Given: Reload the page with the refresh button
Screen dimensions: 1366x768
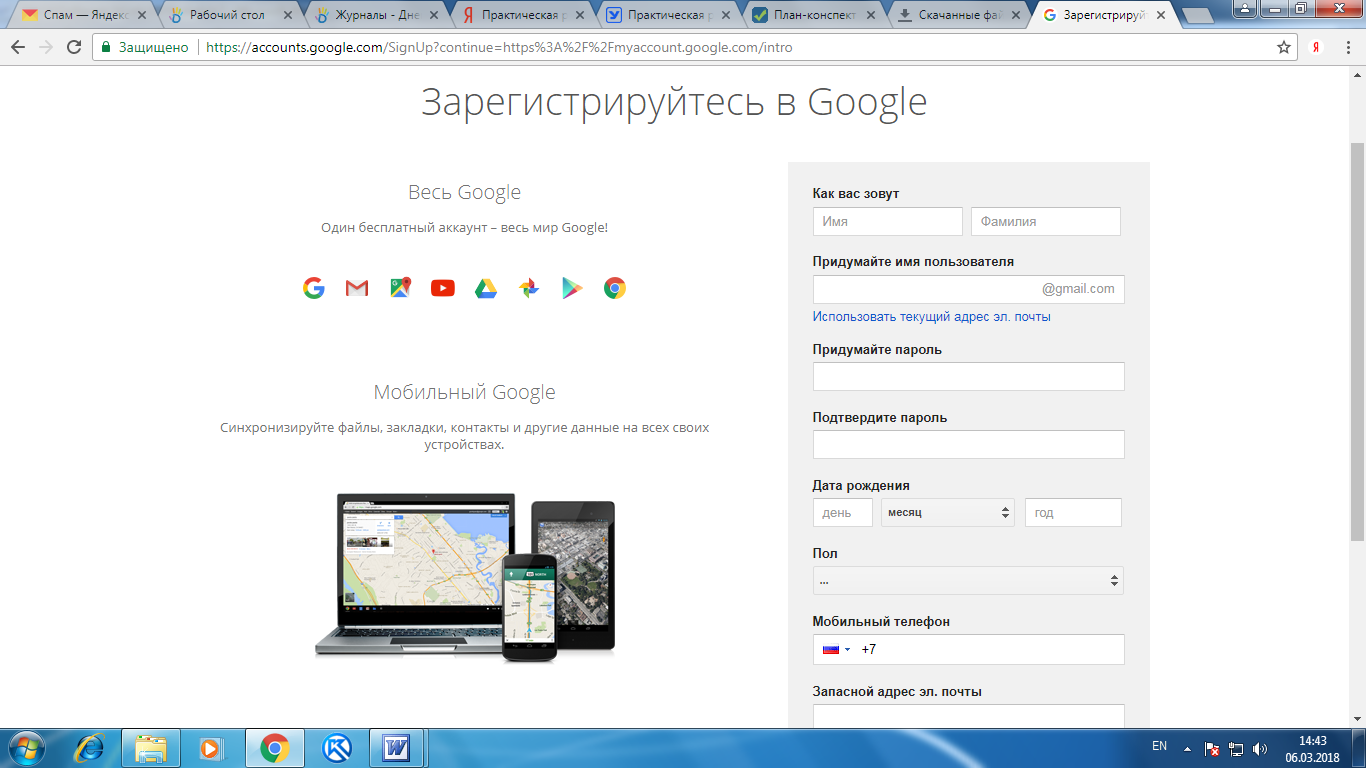Looking at the screenshot, I should click(74, 47).
